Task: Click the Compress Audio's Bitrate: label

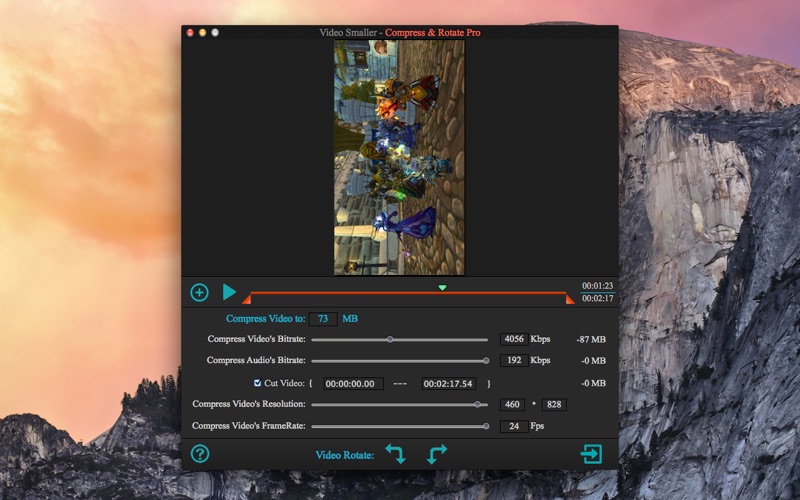Action: pyautogui.click(x=256, y=360)
